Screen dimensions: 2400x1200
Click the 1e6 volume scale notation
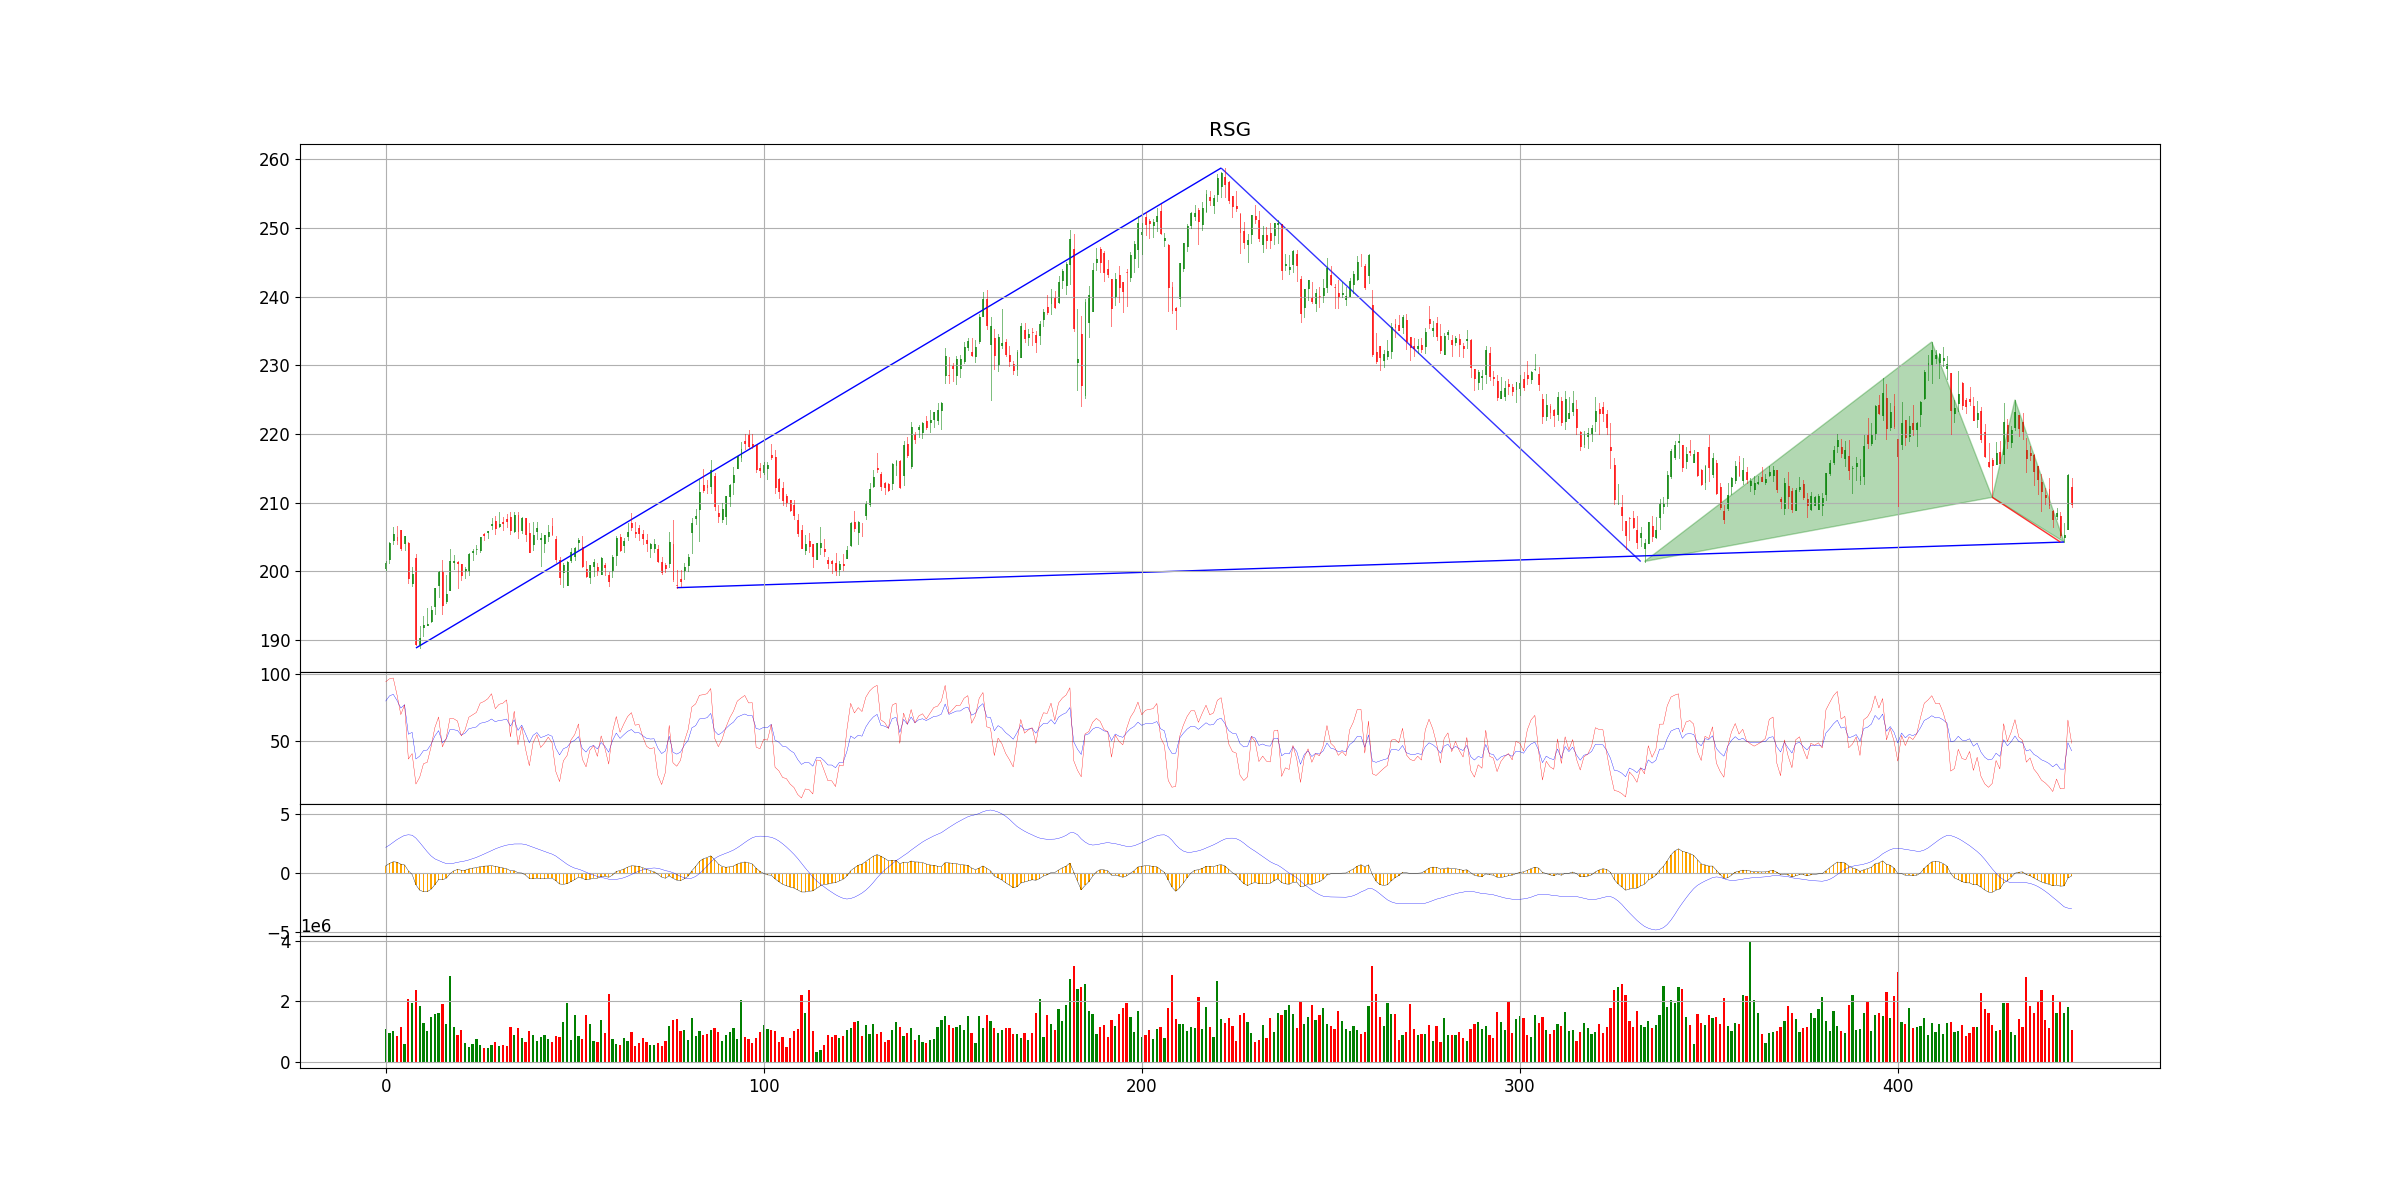[x=316, y=927]
